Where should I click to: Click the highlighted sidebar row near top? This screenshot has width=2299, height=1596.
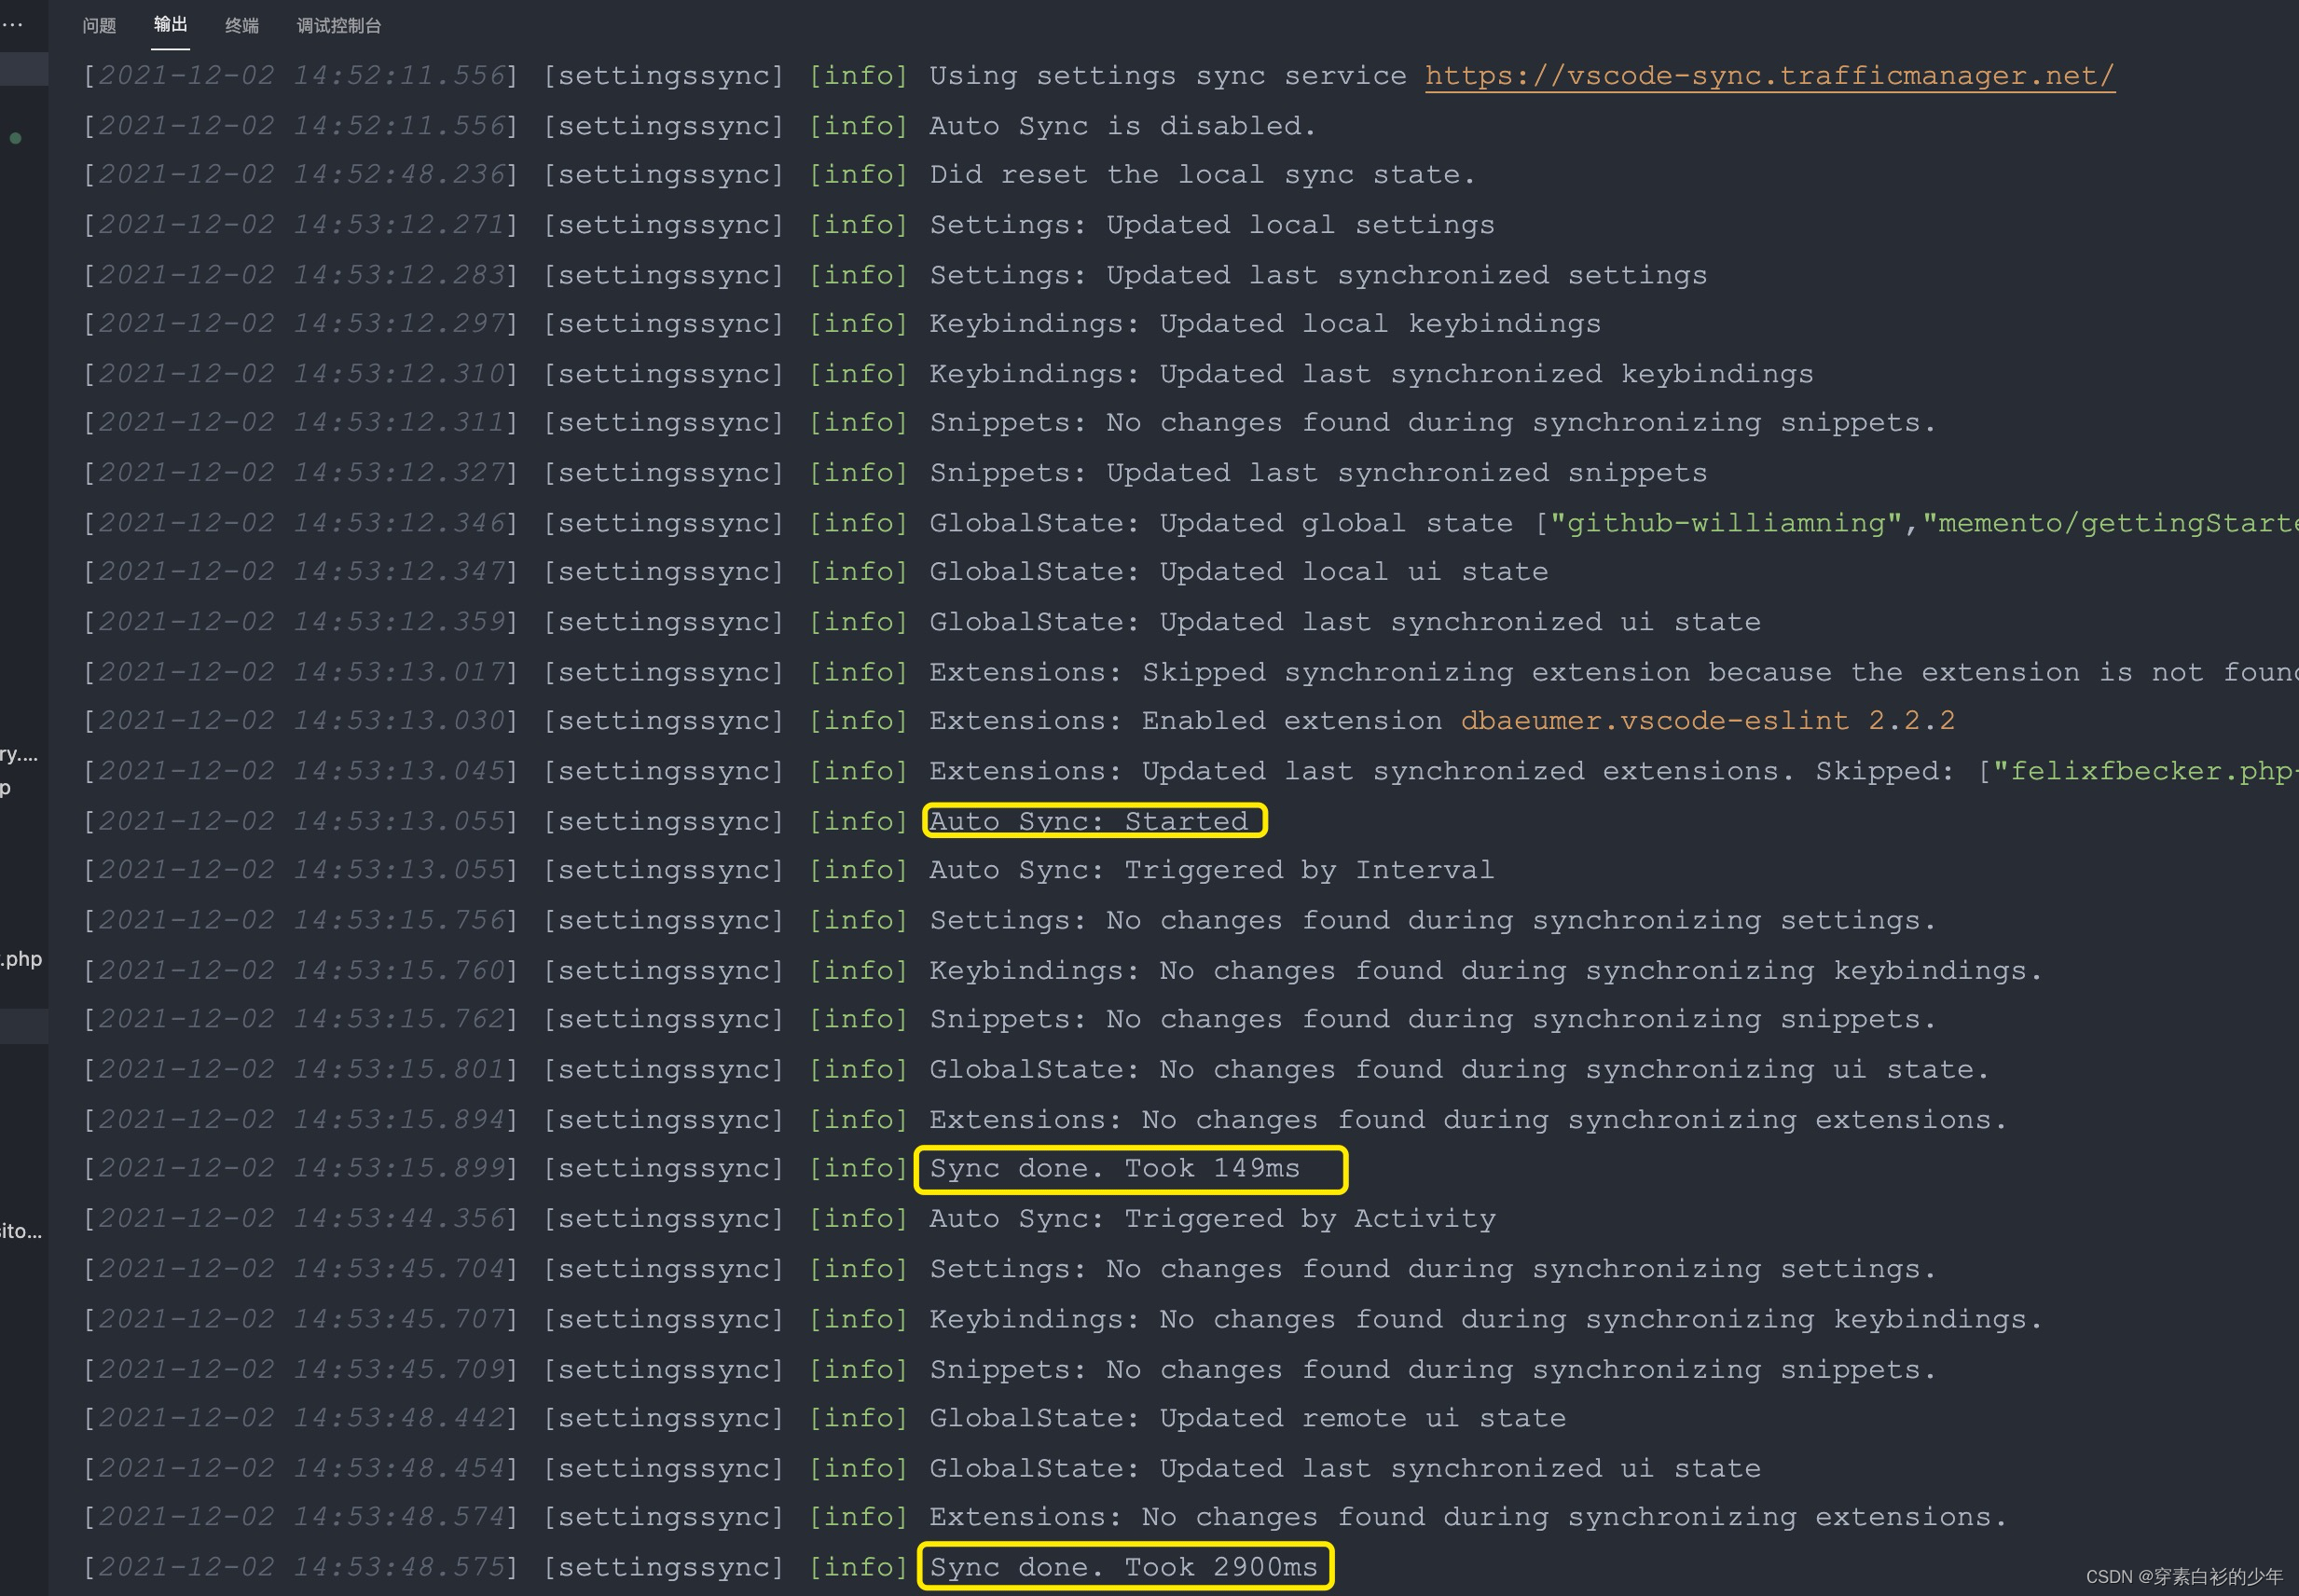pyautogui.click(x=23, y=69)
